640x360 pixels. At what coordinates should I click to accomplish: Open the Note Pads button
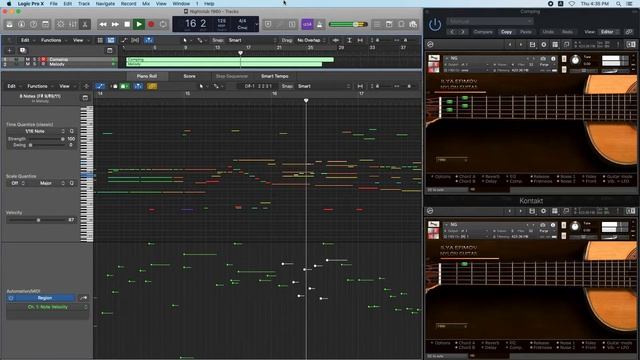(389, 24)
